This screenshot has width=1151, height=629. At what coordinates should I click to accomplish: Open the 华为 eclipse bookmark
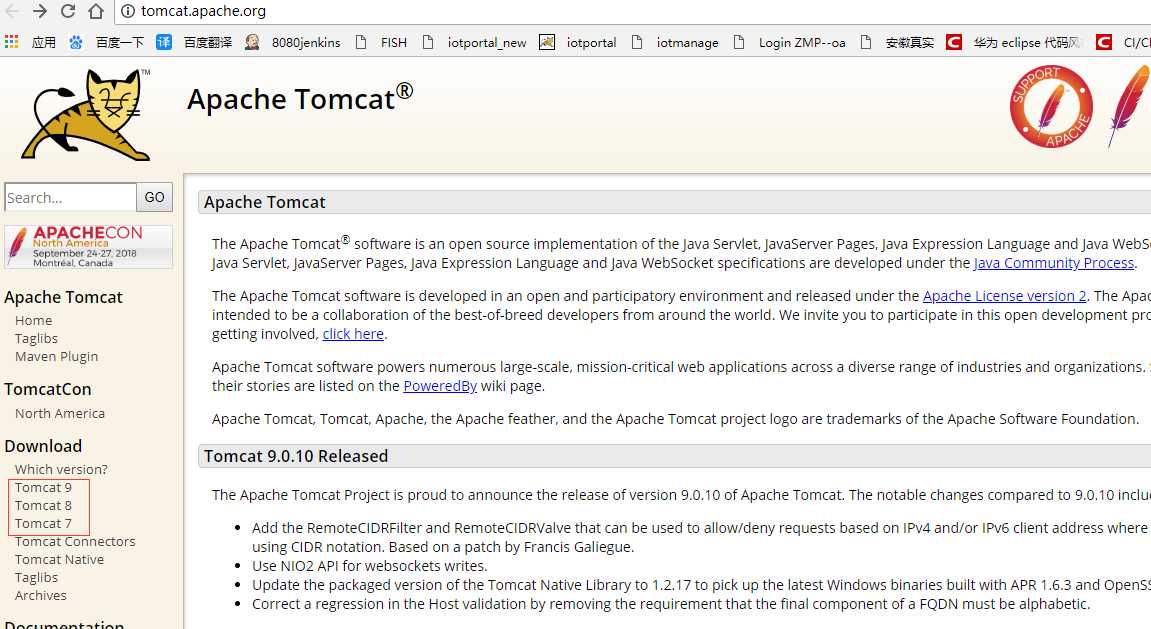tap(1014, 43)
